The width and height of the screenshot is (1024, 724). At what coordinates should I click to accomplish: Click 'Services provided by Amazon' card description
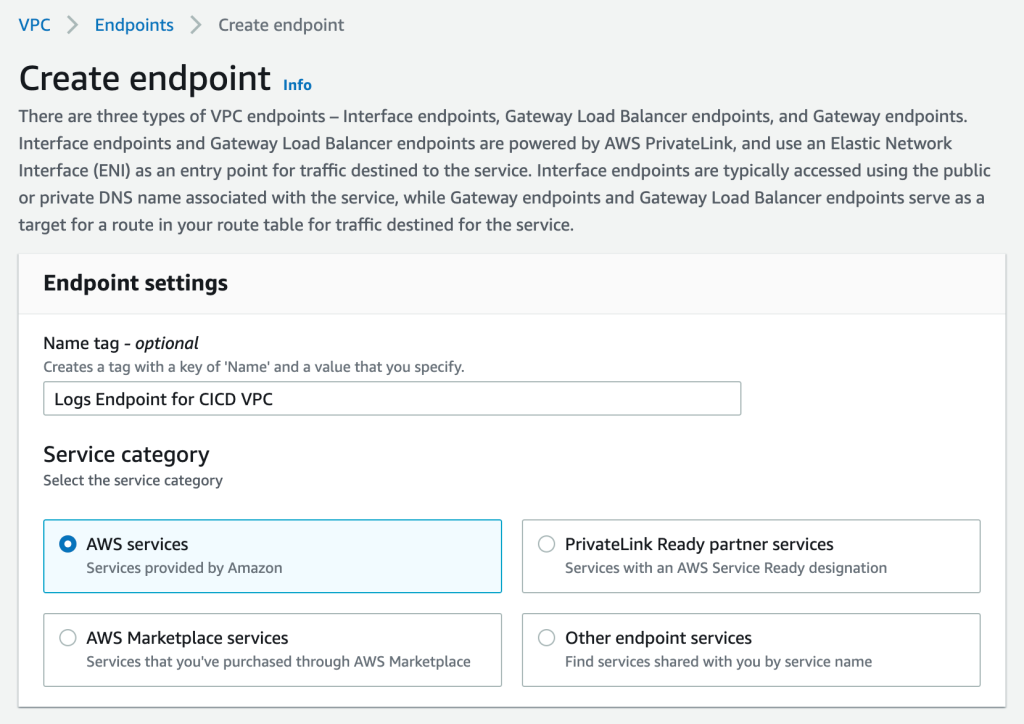pyautogui.click(x=184, y=568)
